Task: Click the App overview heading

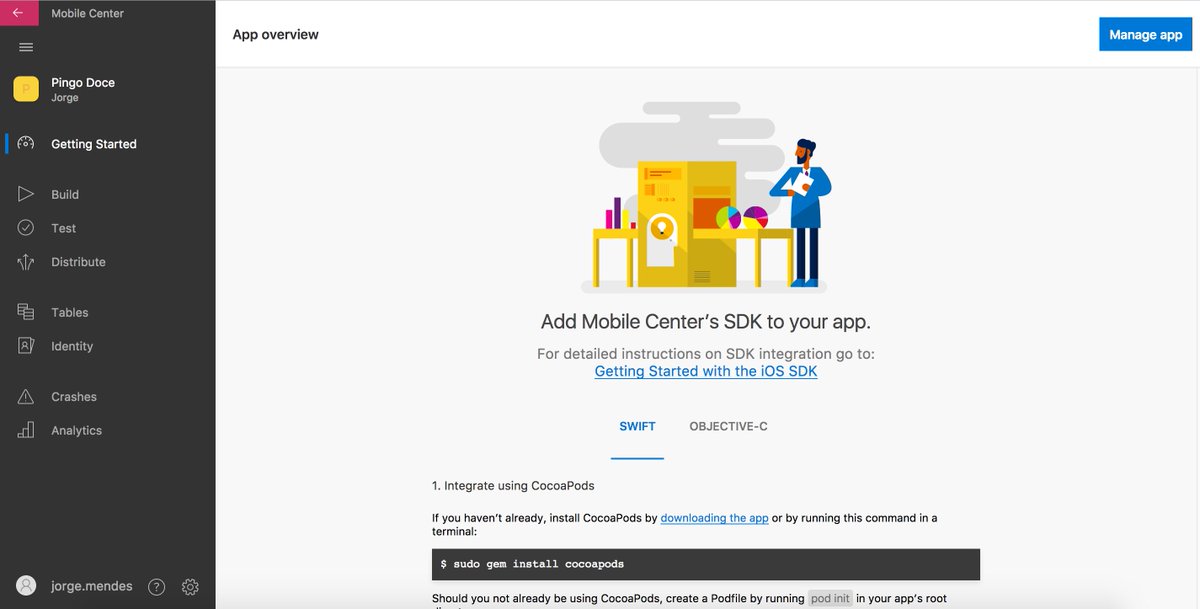Action: [x=276, y=34]
